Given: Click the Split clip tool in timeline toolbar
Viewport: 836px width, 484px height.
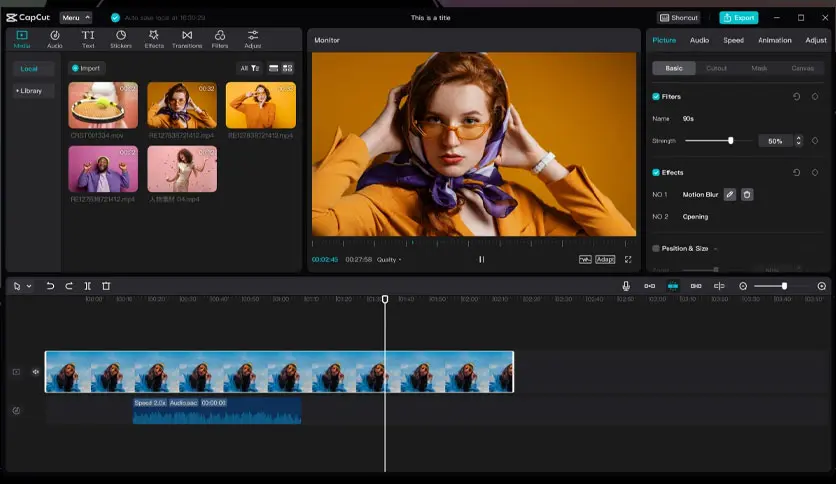Looking at the screenshot, I should [x=88, y=286].
